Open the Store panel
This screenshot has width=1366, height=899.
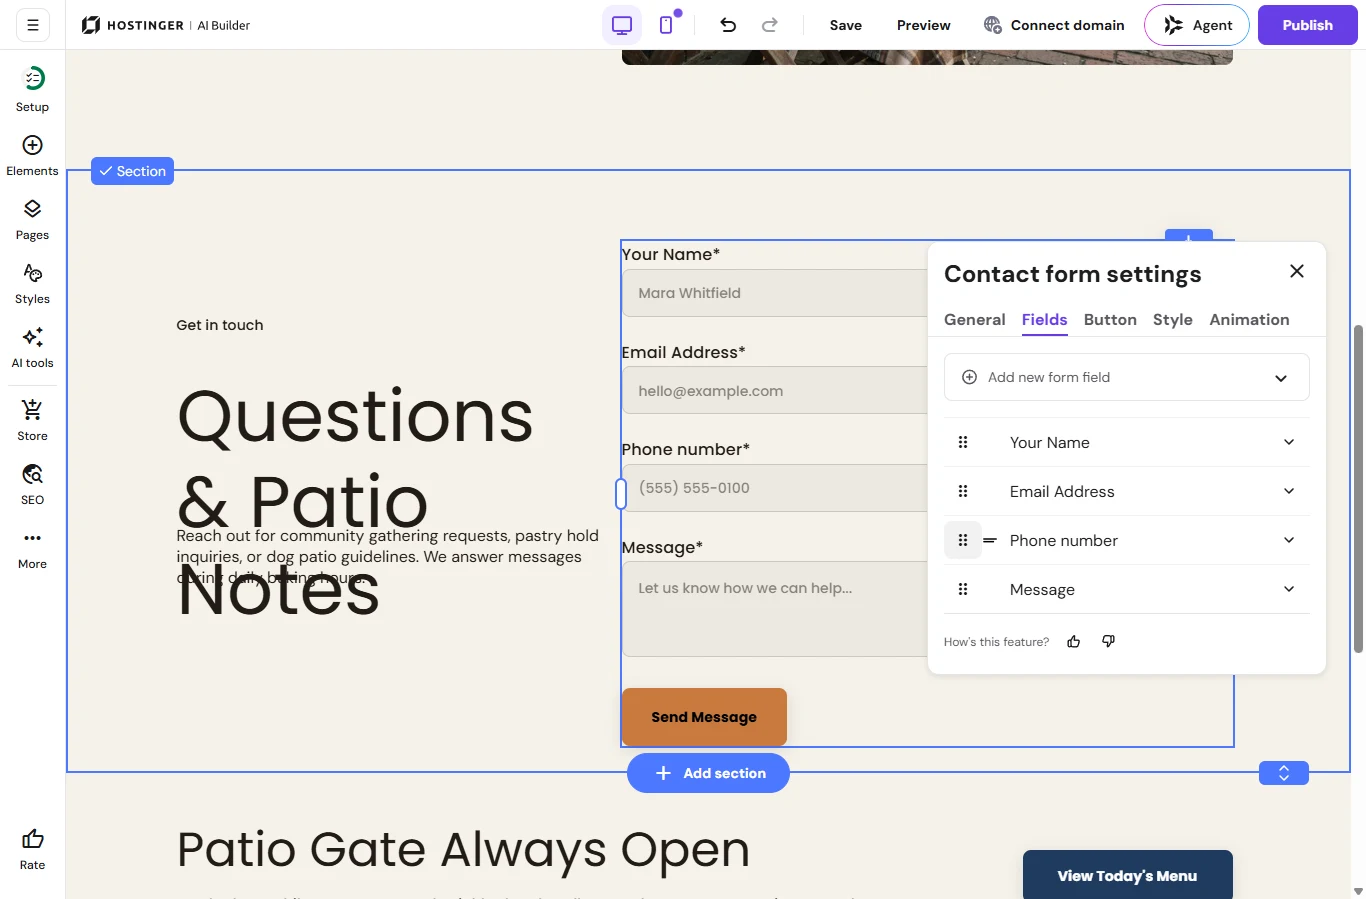(x=33, y=420)
